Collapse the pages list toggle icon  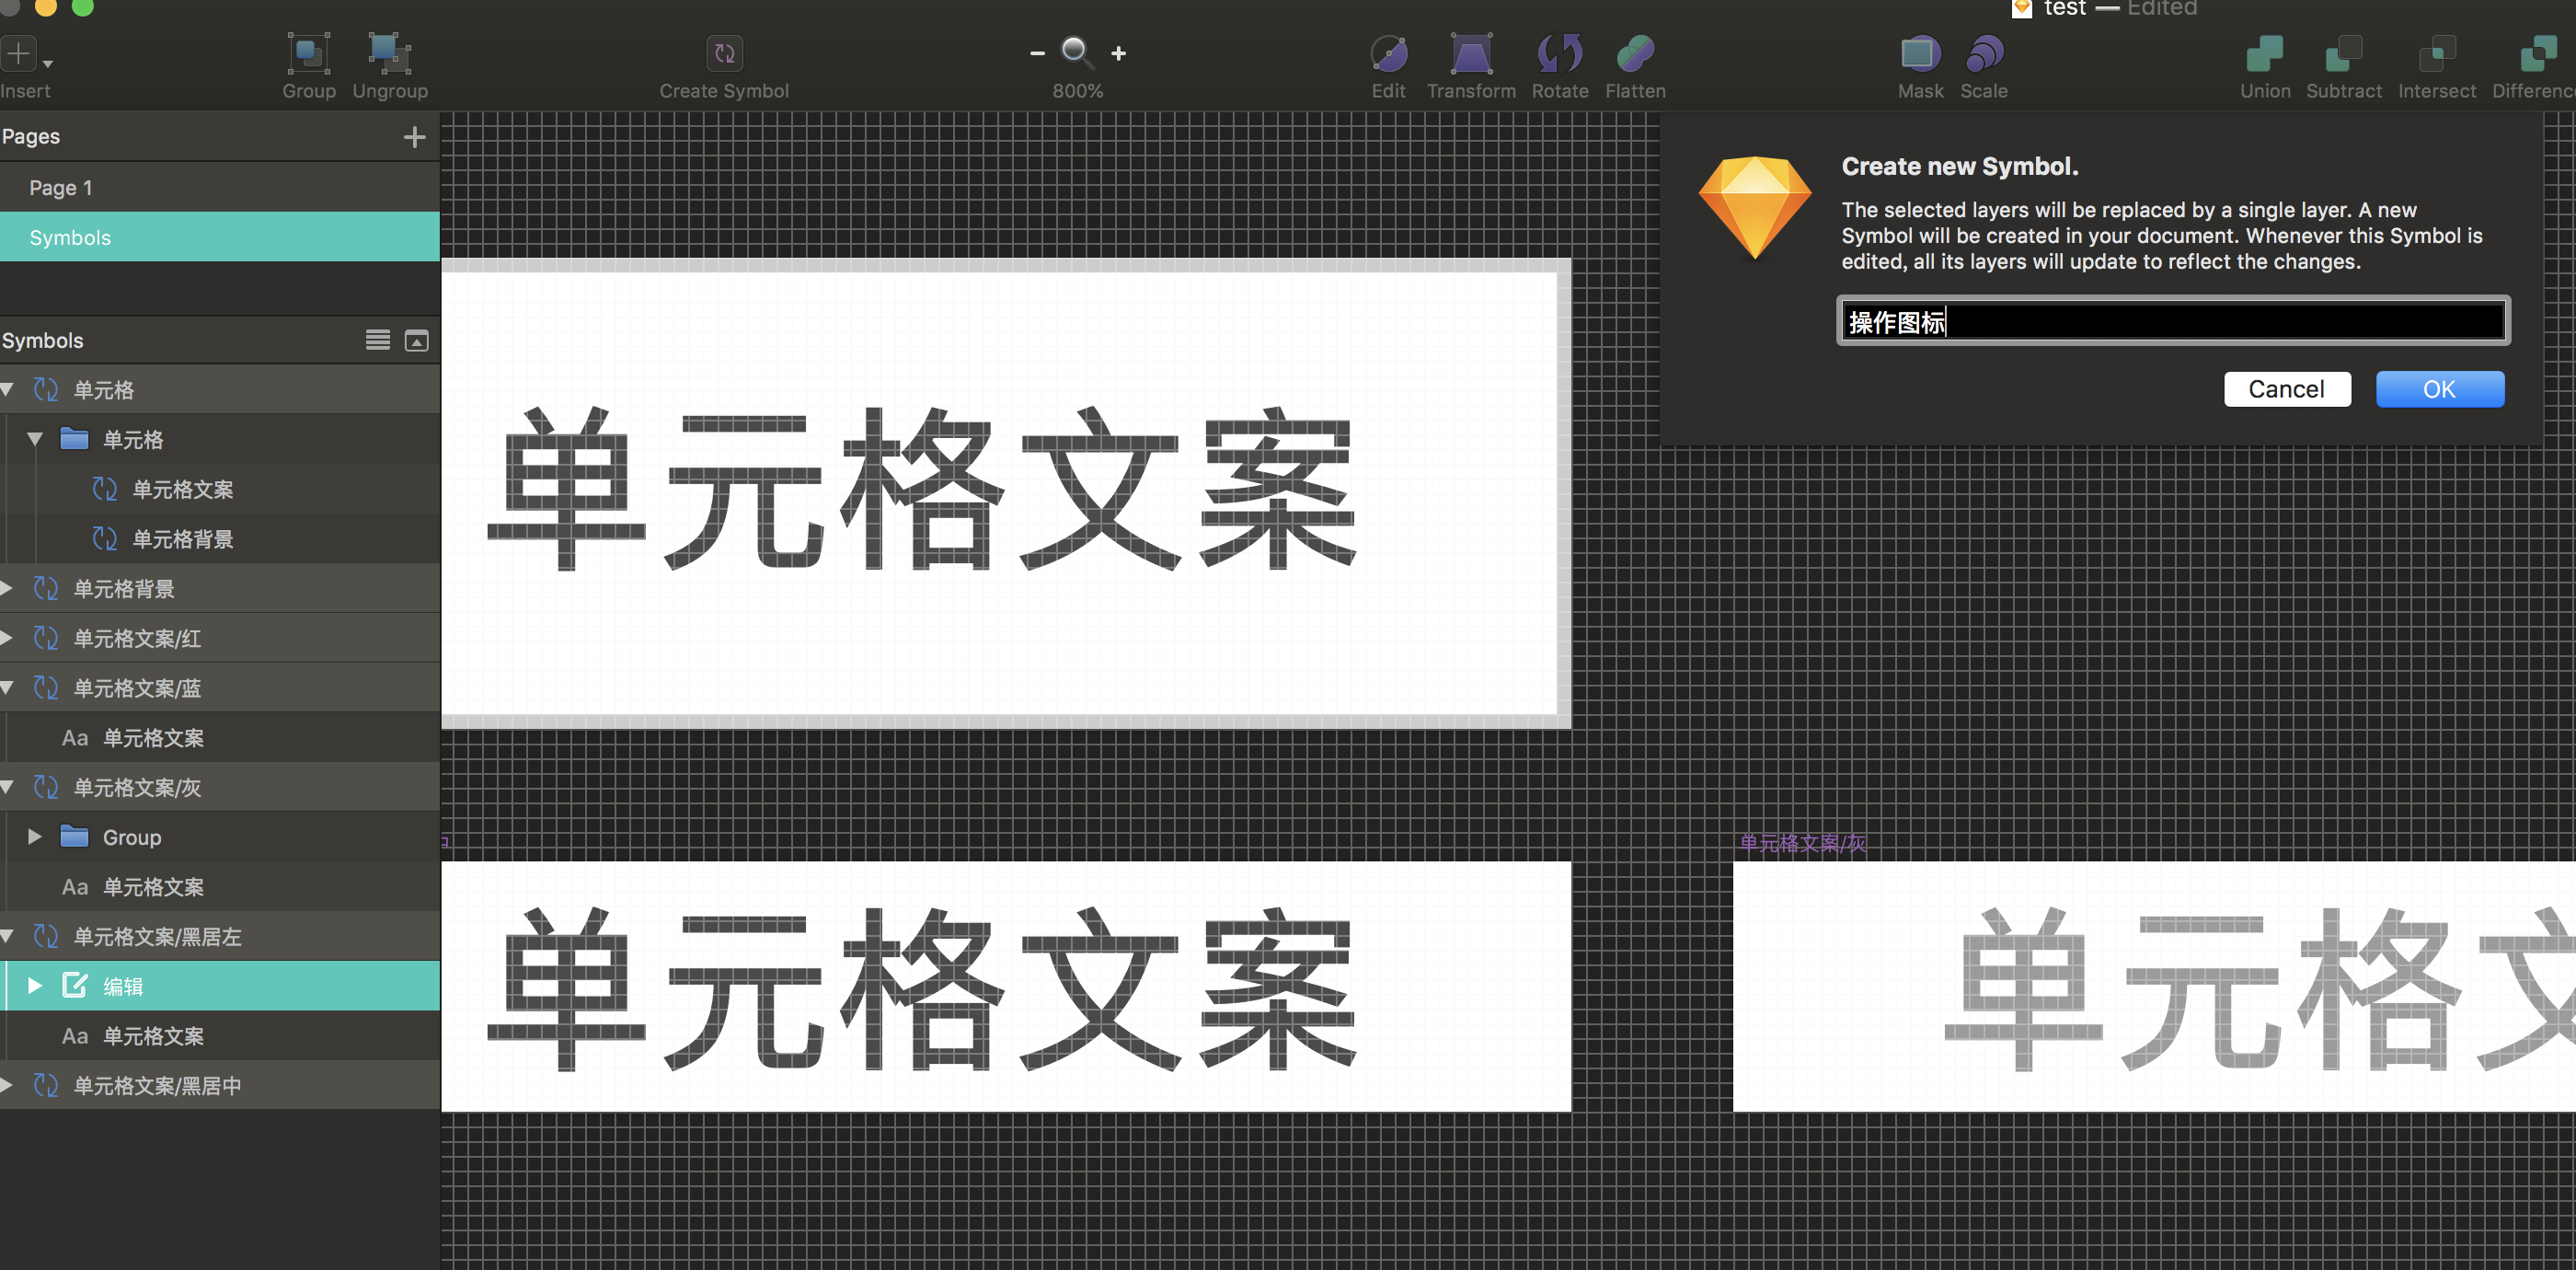[x=416, y=340]
